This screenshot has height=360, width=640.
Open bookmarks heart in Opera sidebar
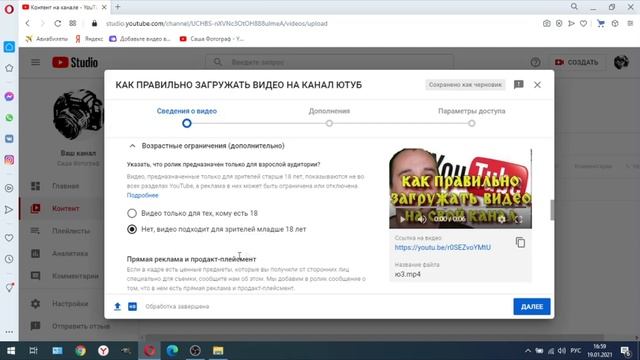9,238
